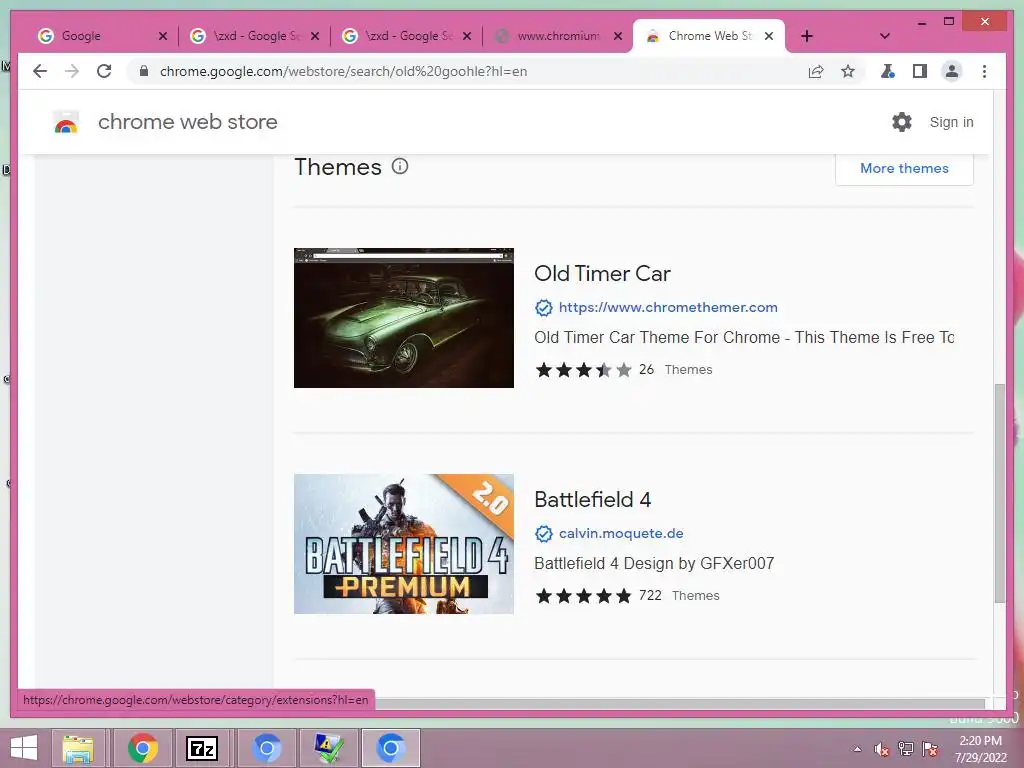Open 7-Zip from the taskbar
The image size is (1024, 768).
pos(202,748)
